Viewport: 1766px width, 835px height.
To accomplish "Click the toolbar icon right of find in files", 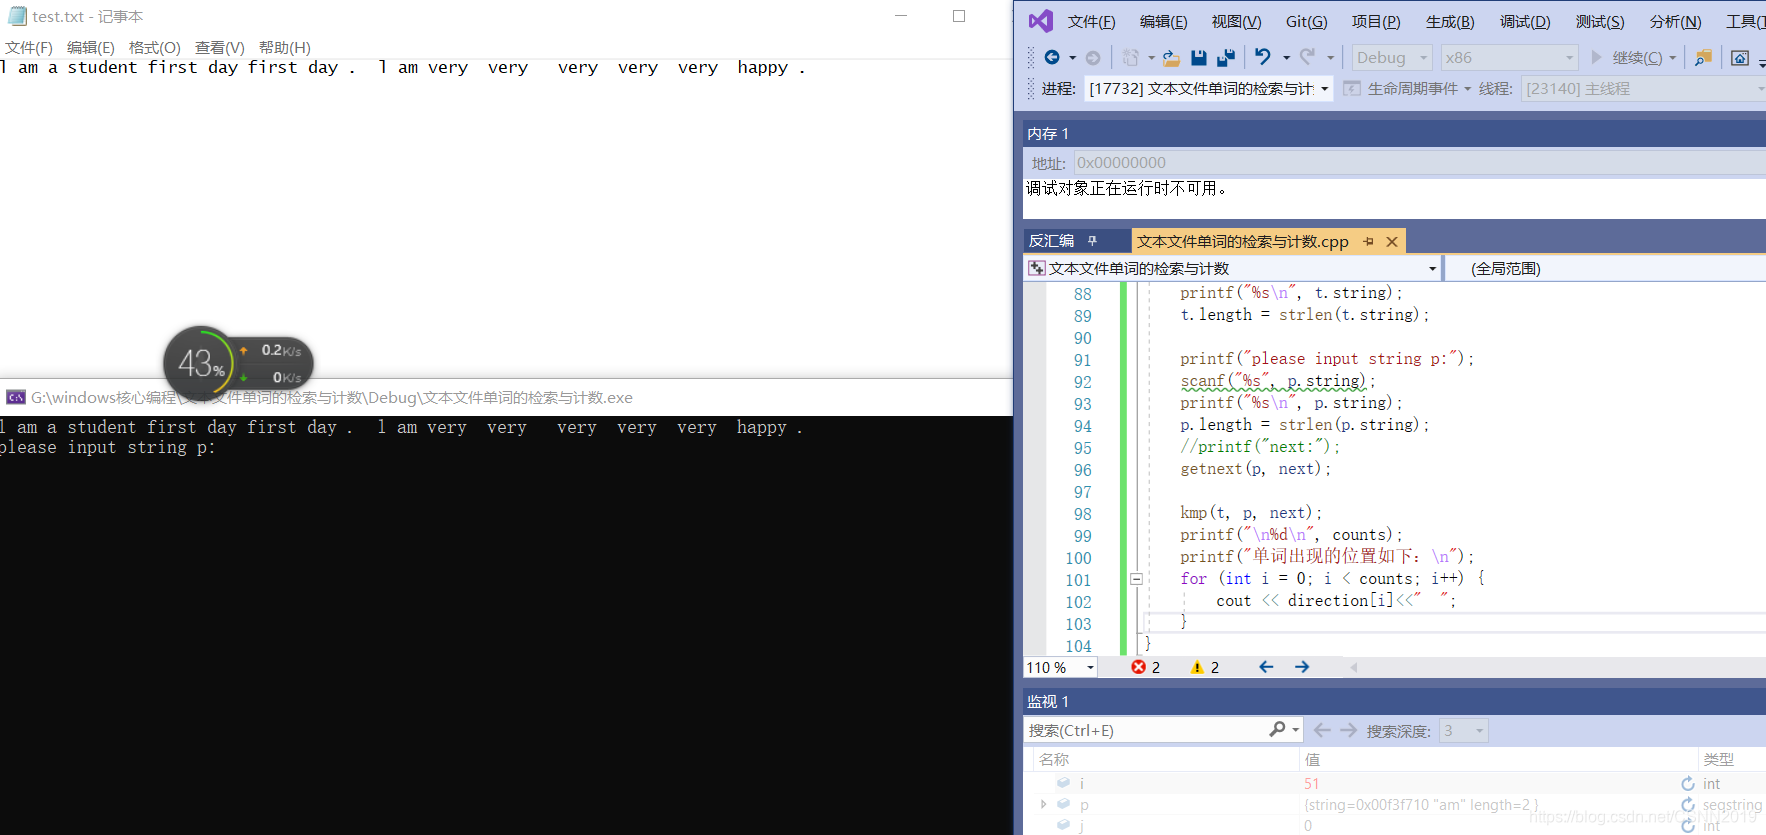I will pyautogui.click(x=1740, y=58).
